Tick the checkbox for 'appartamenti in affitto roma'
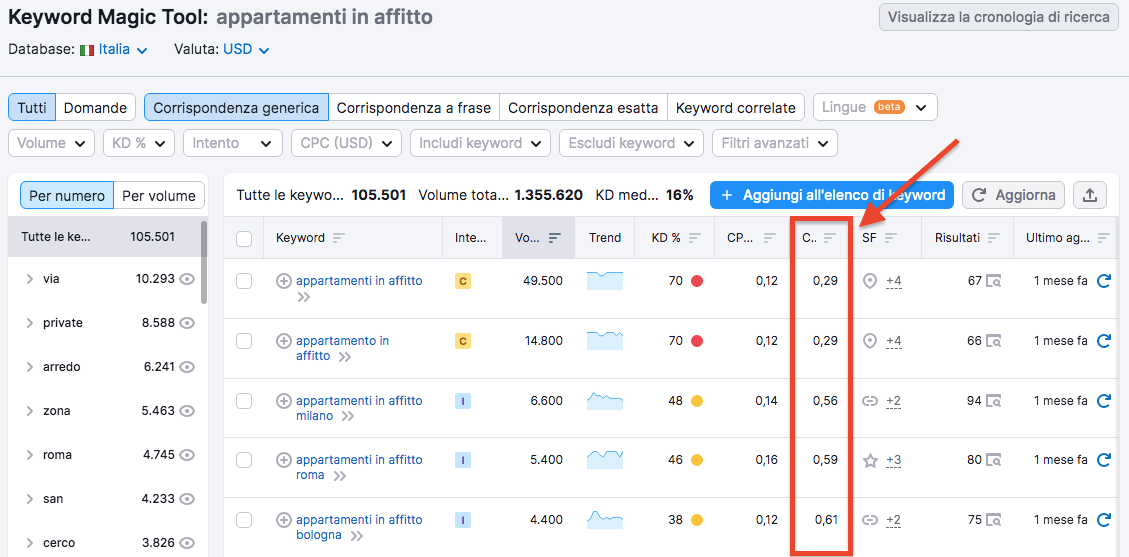The image size is (1129, 557). coord(244,461)
